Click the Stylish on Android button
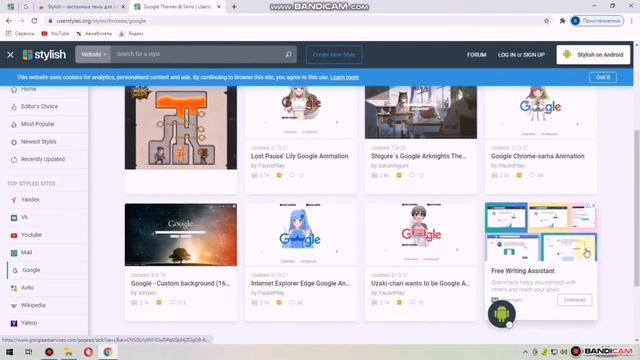 coord(593,55)
